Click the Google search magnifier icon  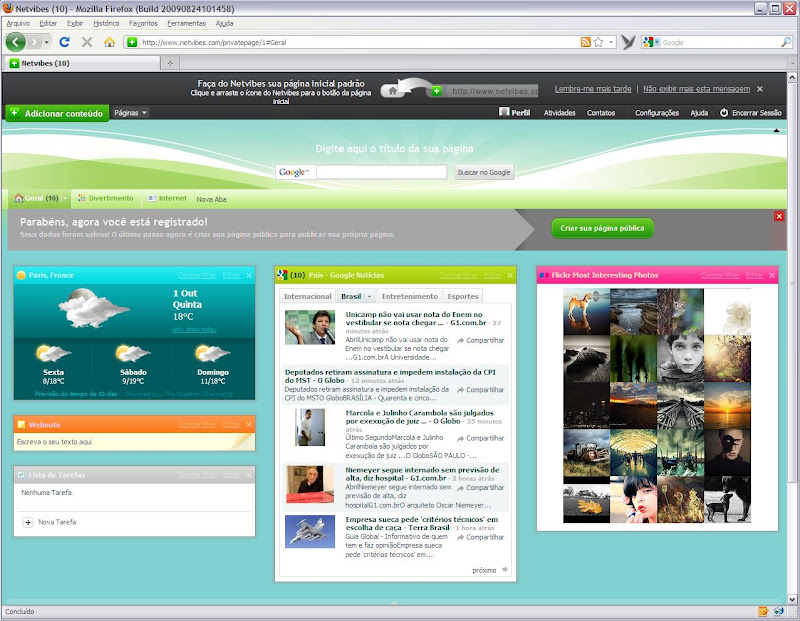[x=786, y=42]
